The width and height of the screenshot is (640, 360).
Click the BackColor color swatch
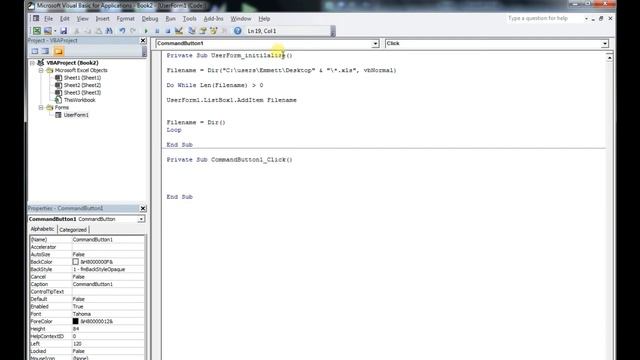[76, 262]
